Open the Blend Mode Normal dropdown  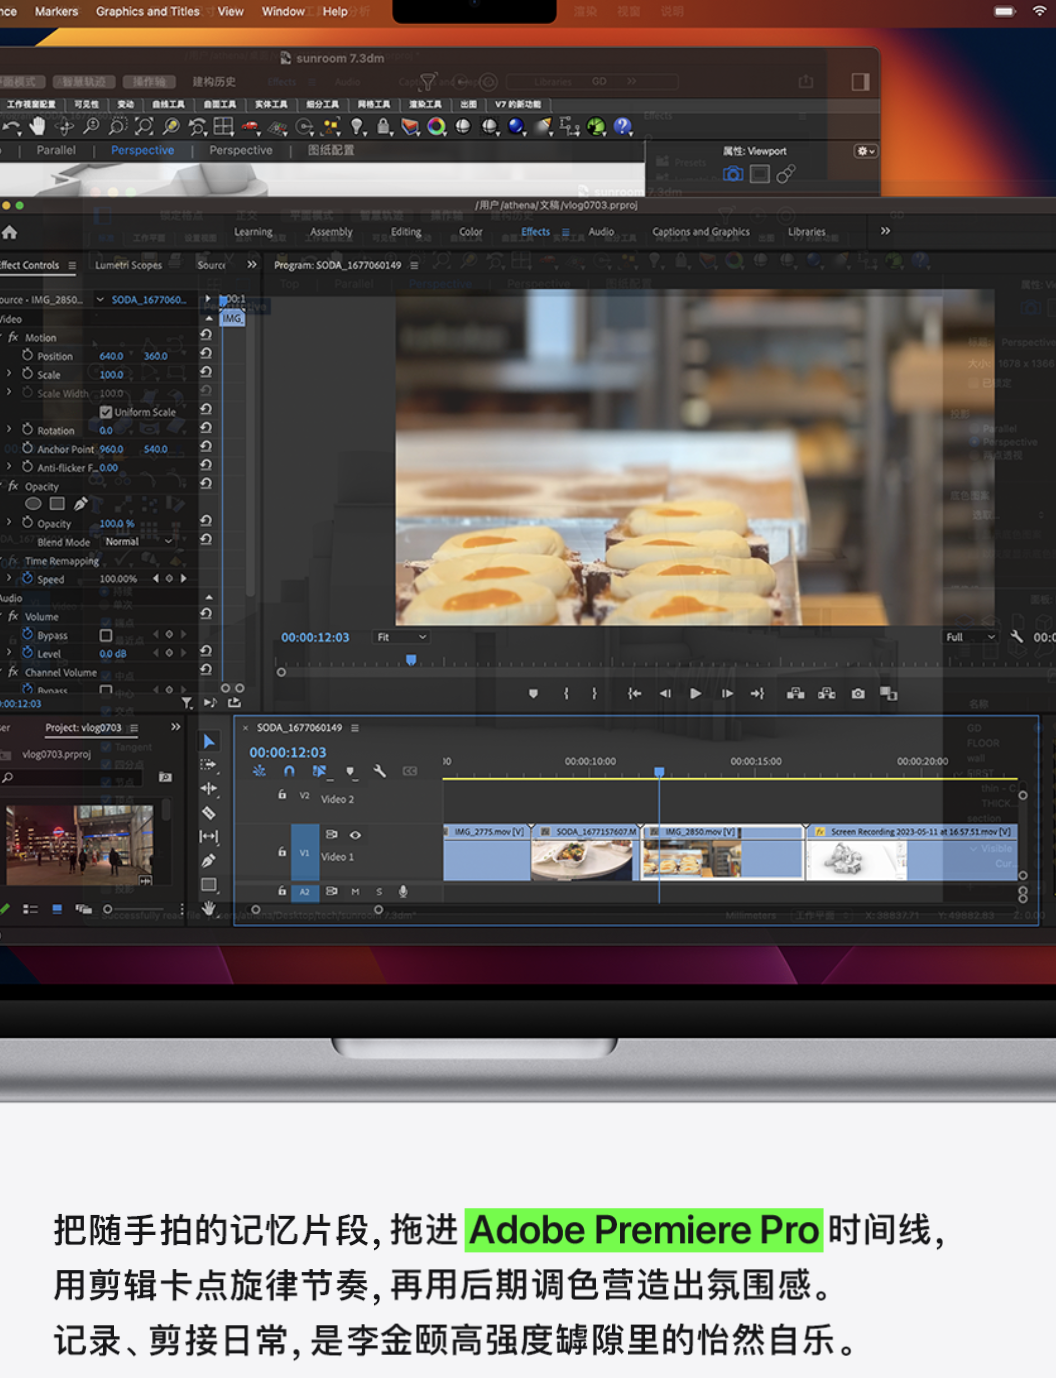pos(139,542)
